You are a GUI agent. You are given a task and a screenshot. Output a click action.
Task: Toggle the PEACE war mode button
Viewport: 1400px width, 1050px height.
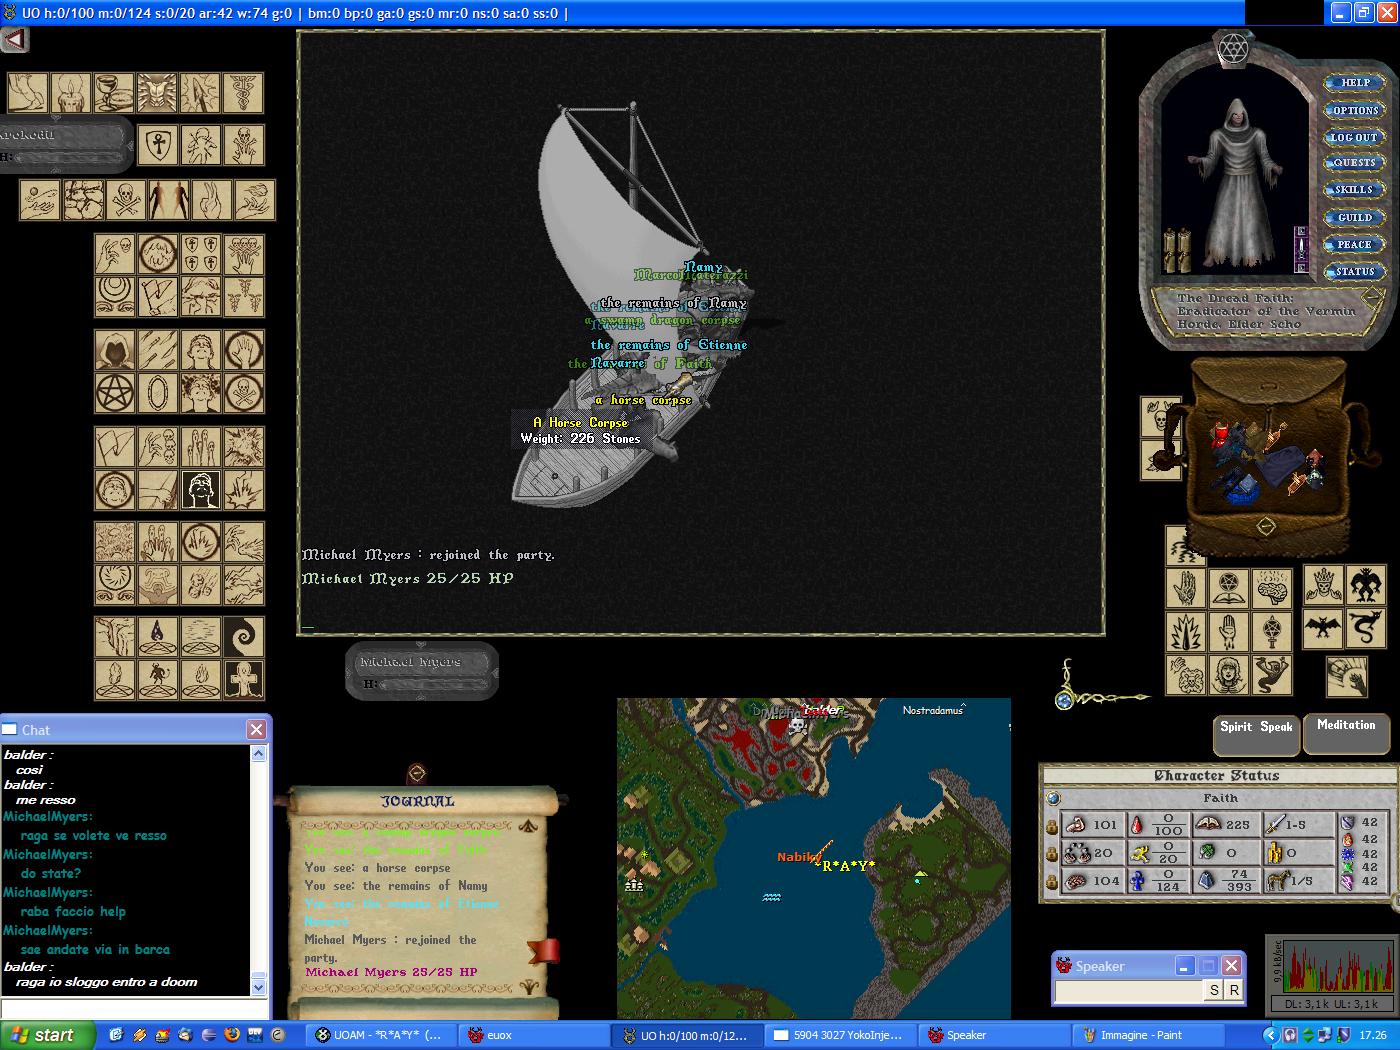(1355, 244)
